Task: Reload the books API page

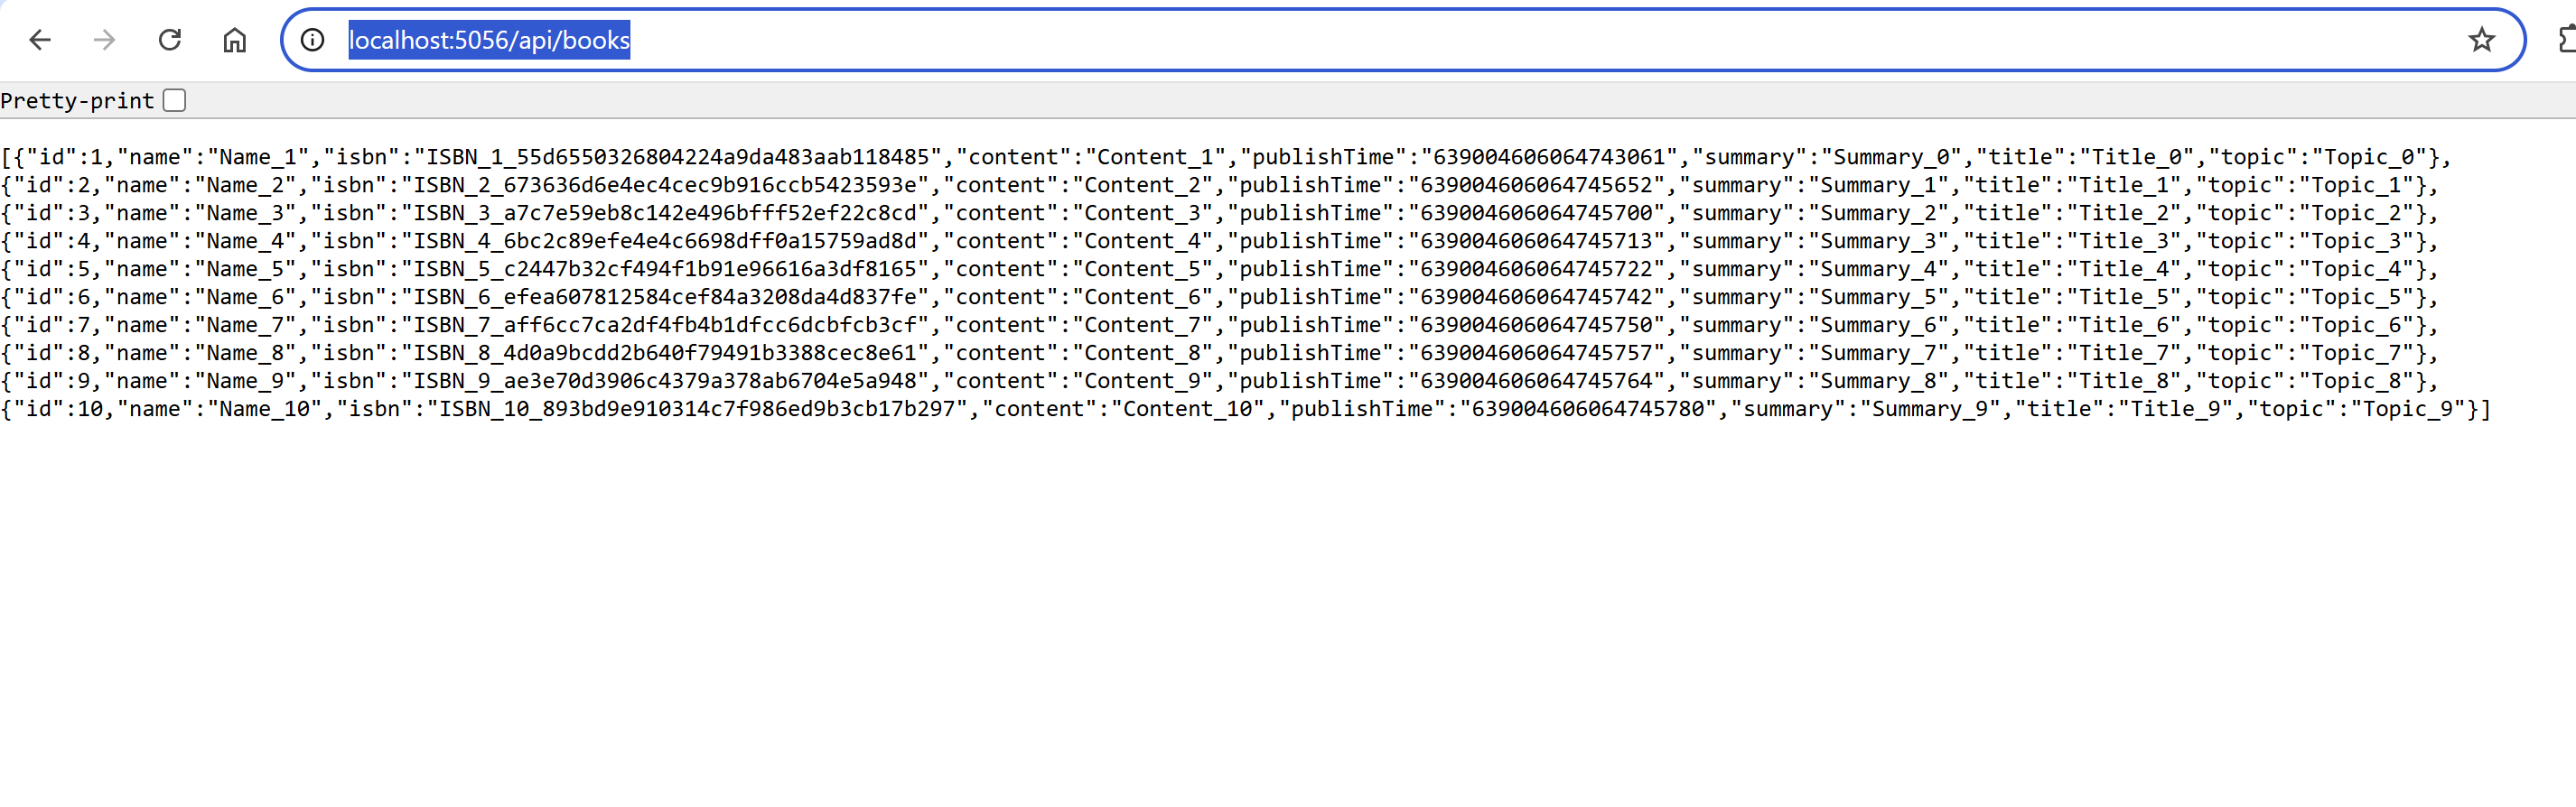Action: 170,40
